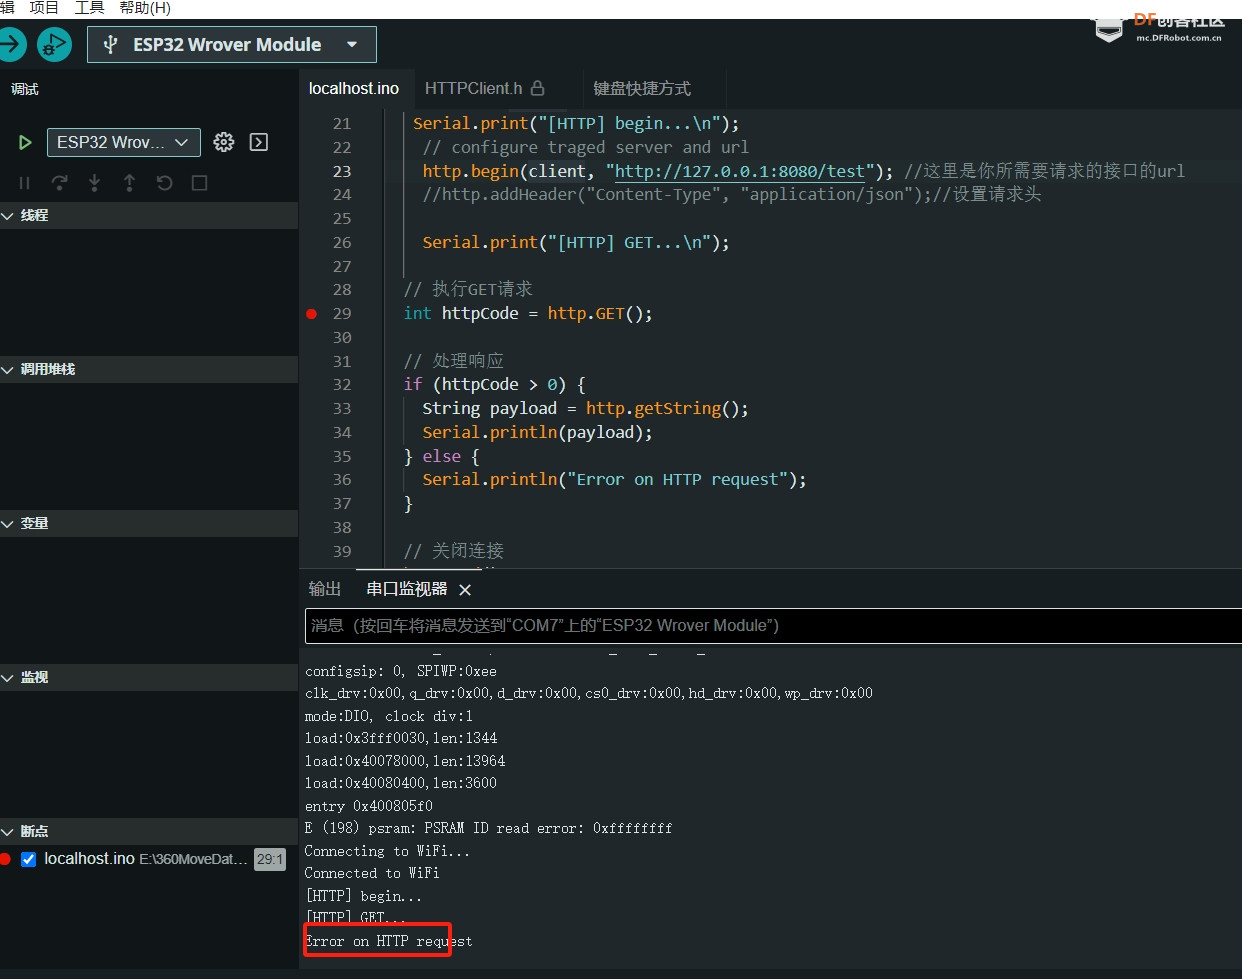Collapse the 变量 (Variables) section
This screenshot has width=1242, height=979.
pyautogui.click(x=149, y=523)
